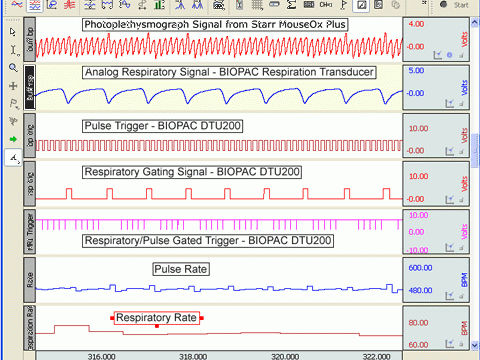Viewport: 480px width, 360px height.
Task: Click 'Photoplethysmograph Signal from Starr MouseOx Plus' annotation
Action: tap(215, 25)
